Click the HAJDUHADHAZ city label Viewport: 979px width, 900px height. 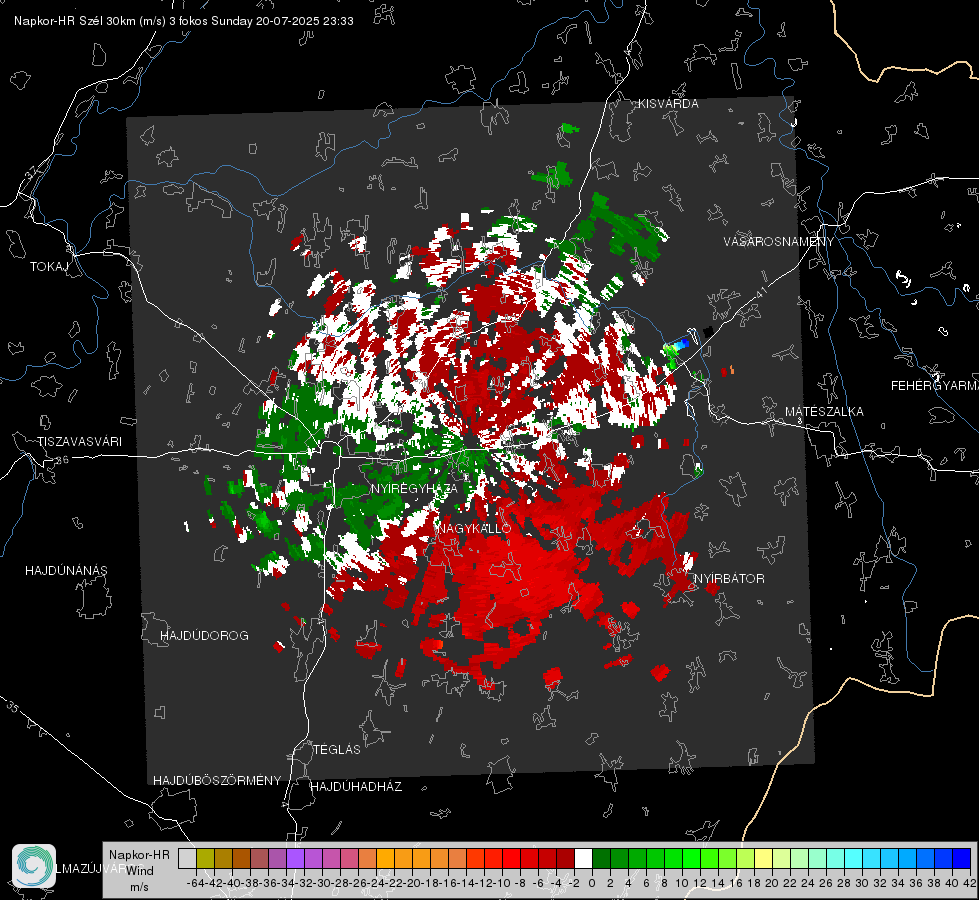point(356,787)
